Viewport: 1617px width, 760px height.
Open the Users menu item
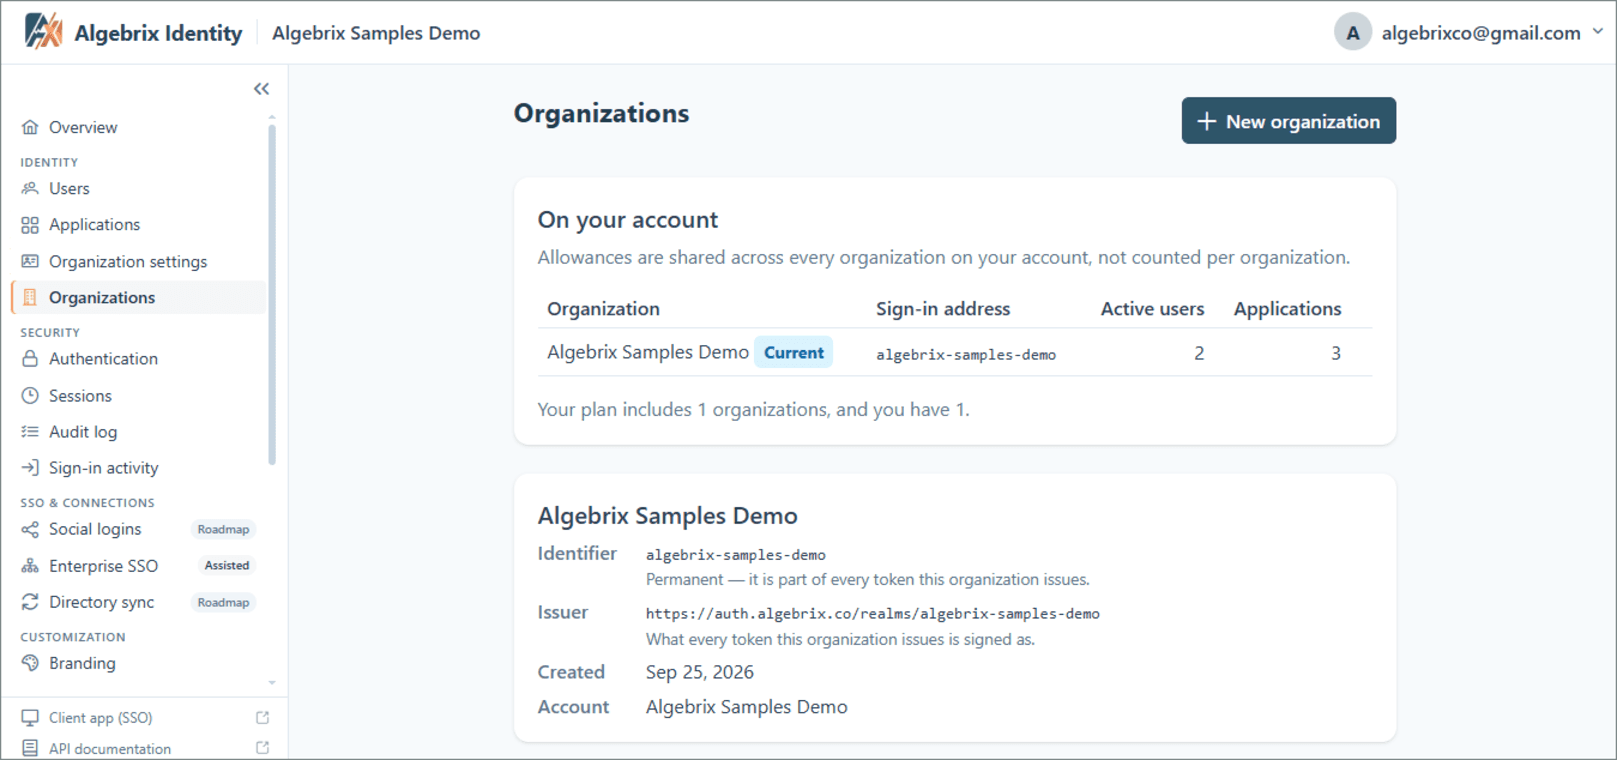coord(139,188)
